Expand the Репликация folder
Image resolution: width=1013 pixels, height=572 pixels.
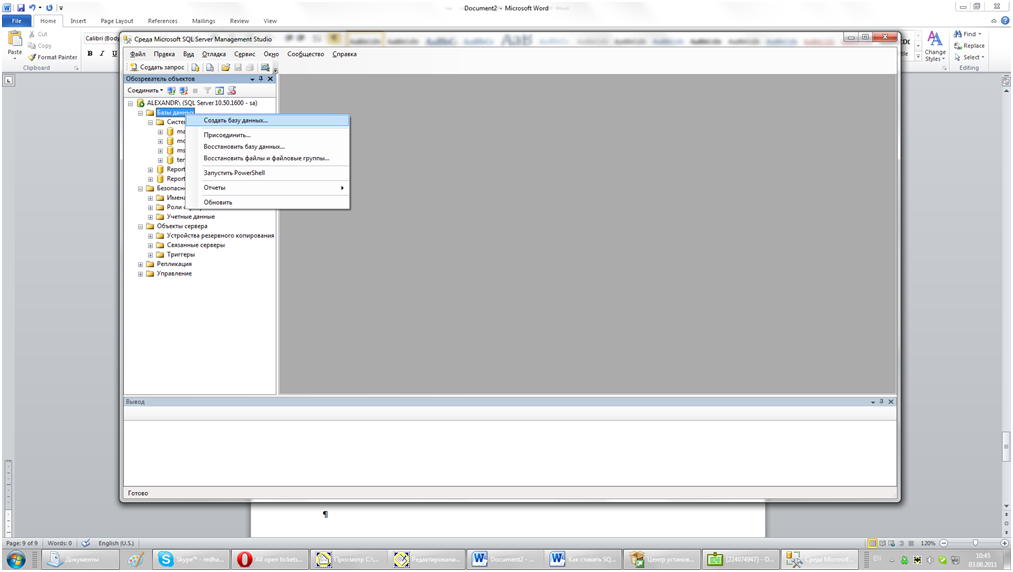(140, 264)
